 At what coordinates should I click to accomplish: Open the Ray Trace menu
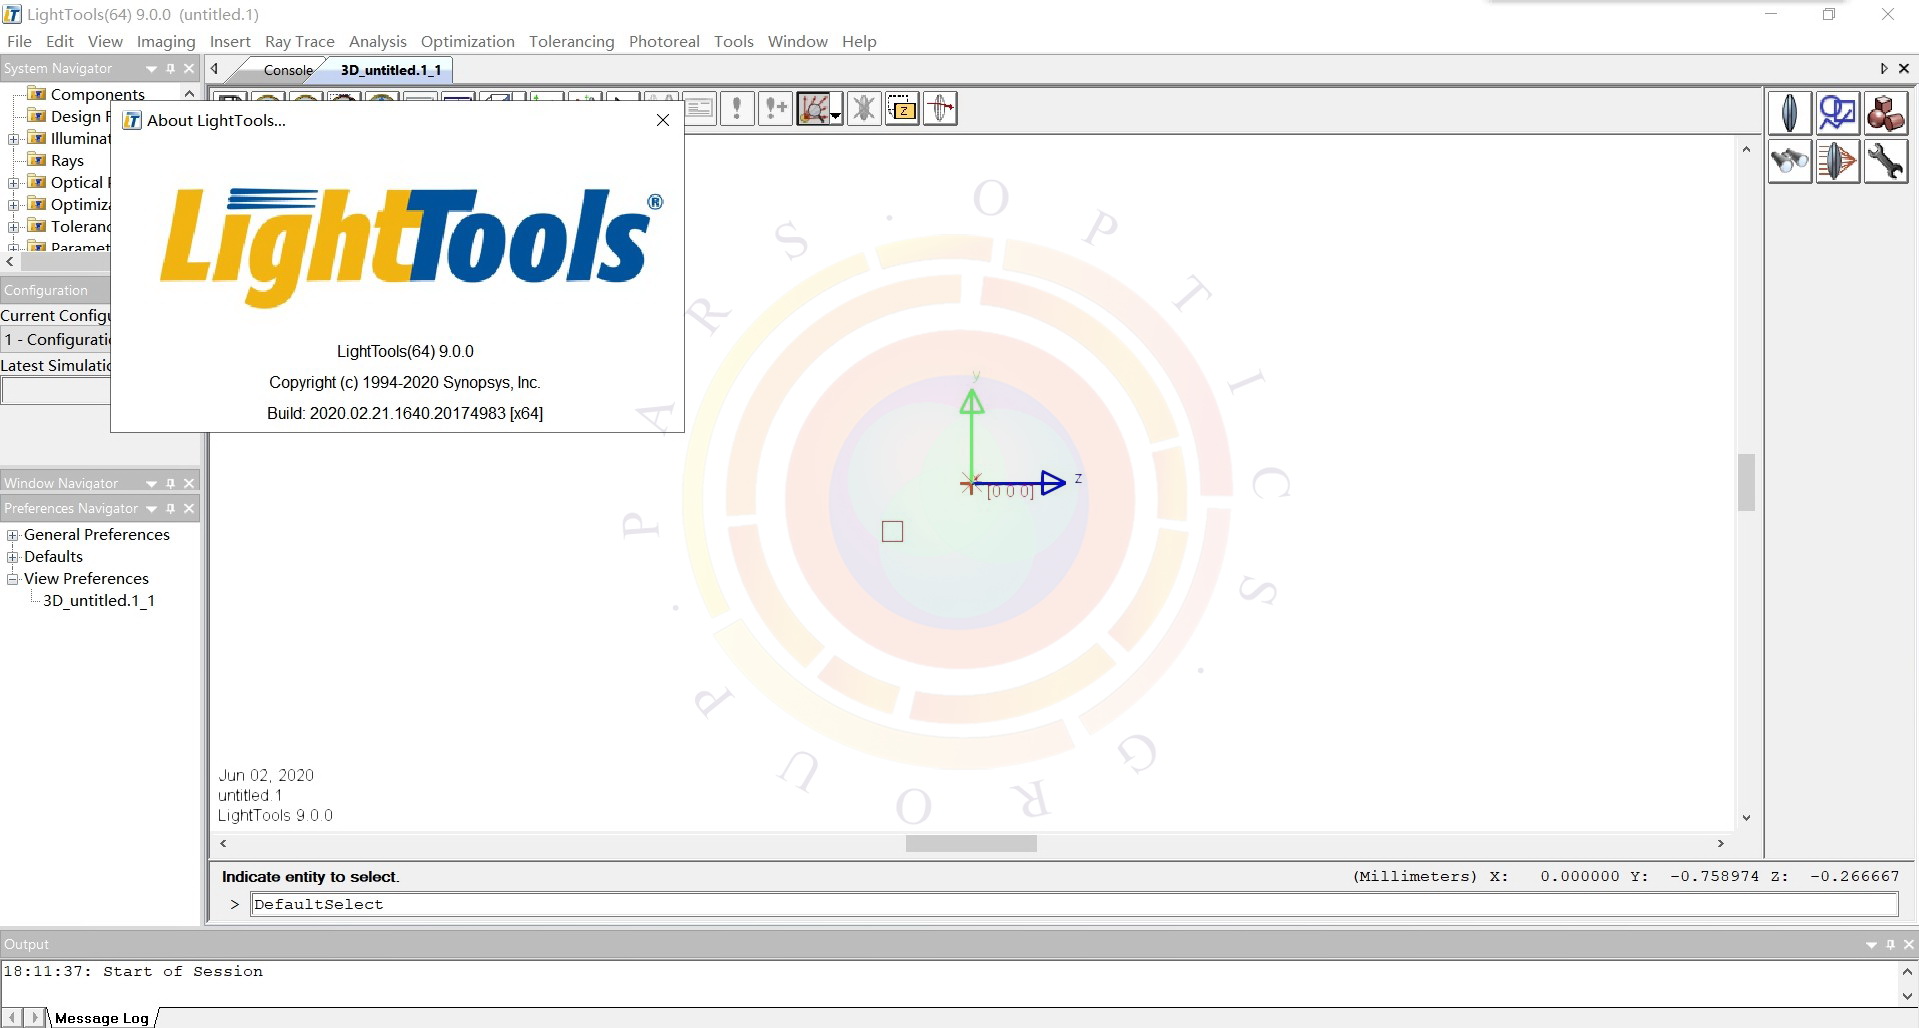(299, 41)
